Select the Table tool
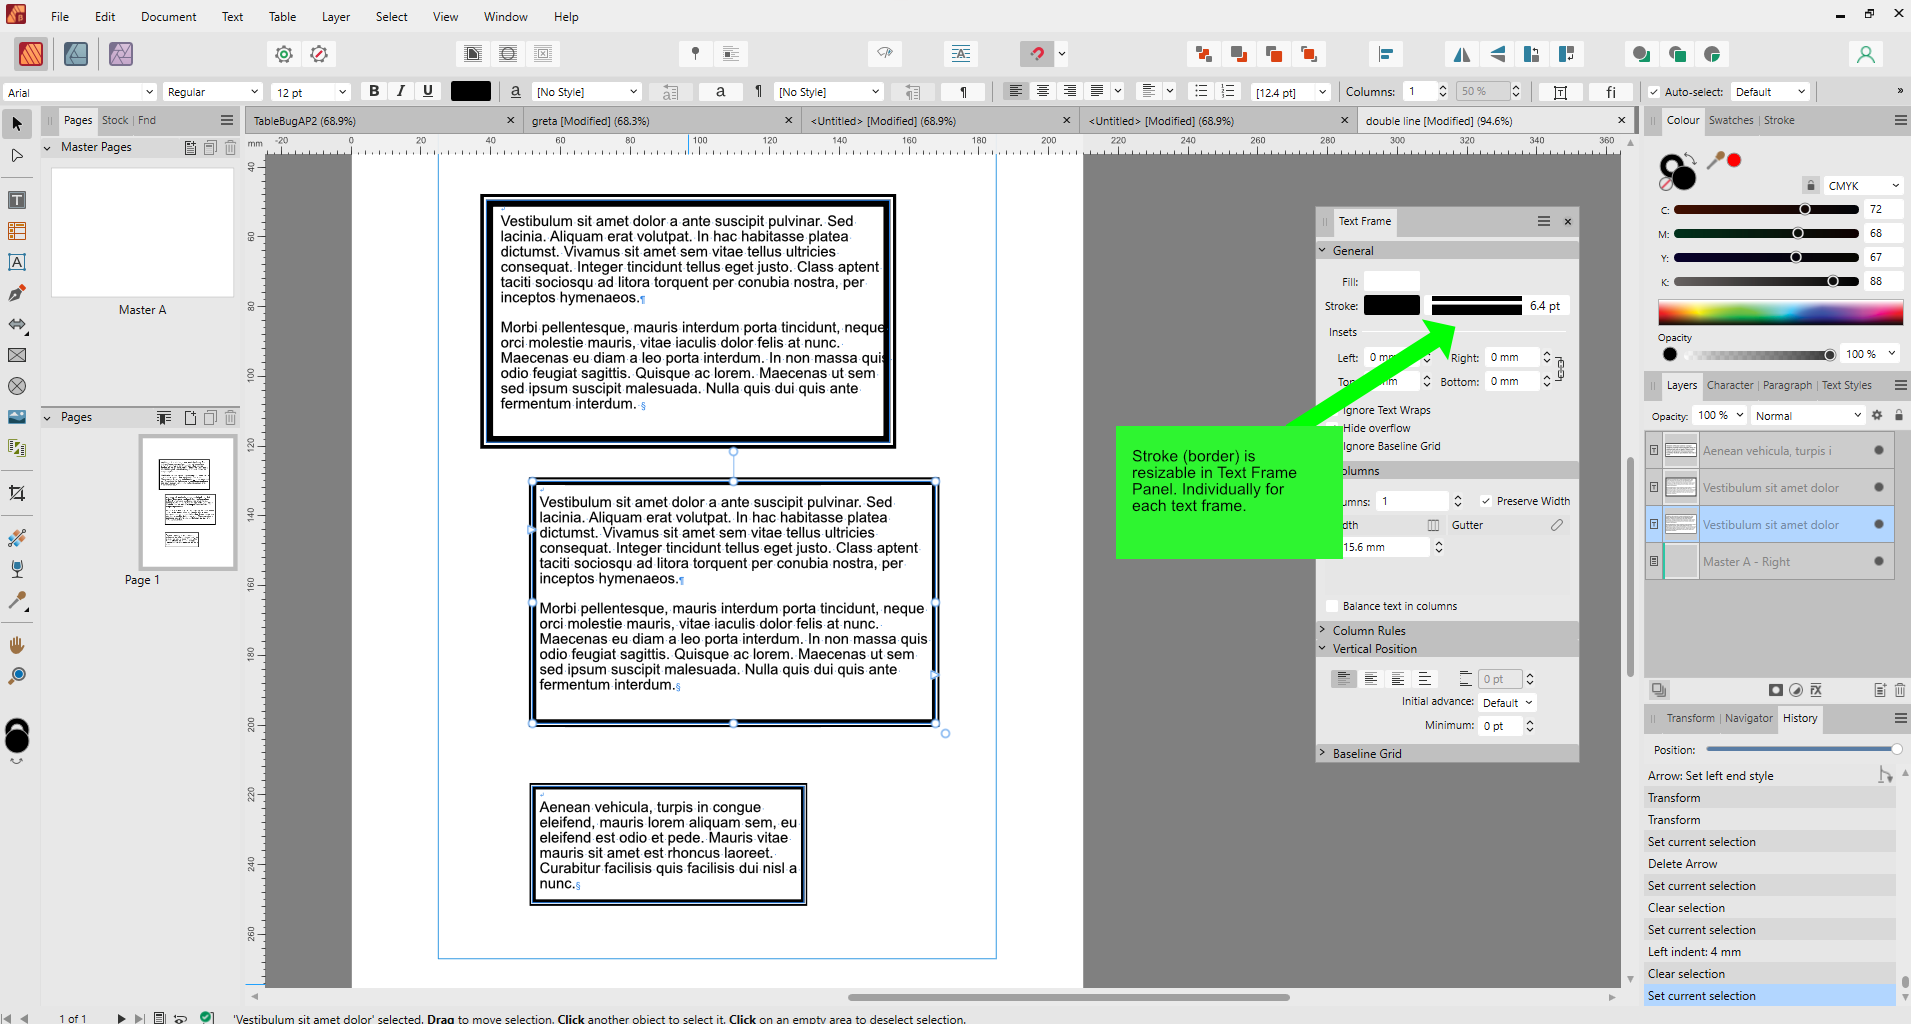Screen dimensions: 1920x1025 pyautogui.click(x=16, y=231)
